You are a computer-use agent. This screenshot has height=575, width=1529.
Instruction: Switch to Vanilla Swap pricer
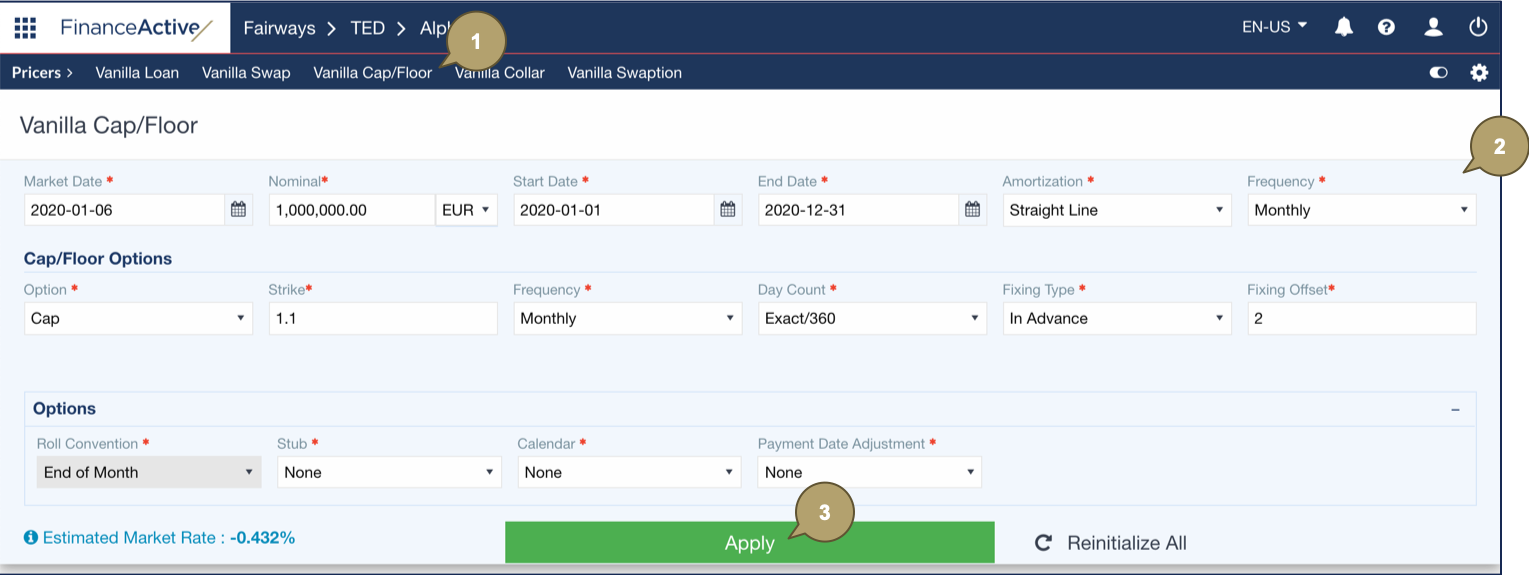[x=246, y=72]
